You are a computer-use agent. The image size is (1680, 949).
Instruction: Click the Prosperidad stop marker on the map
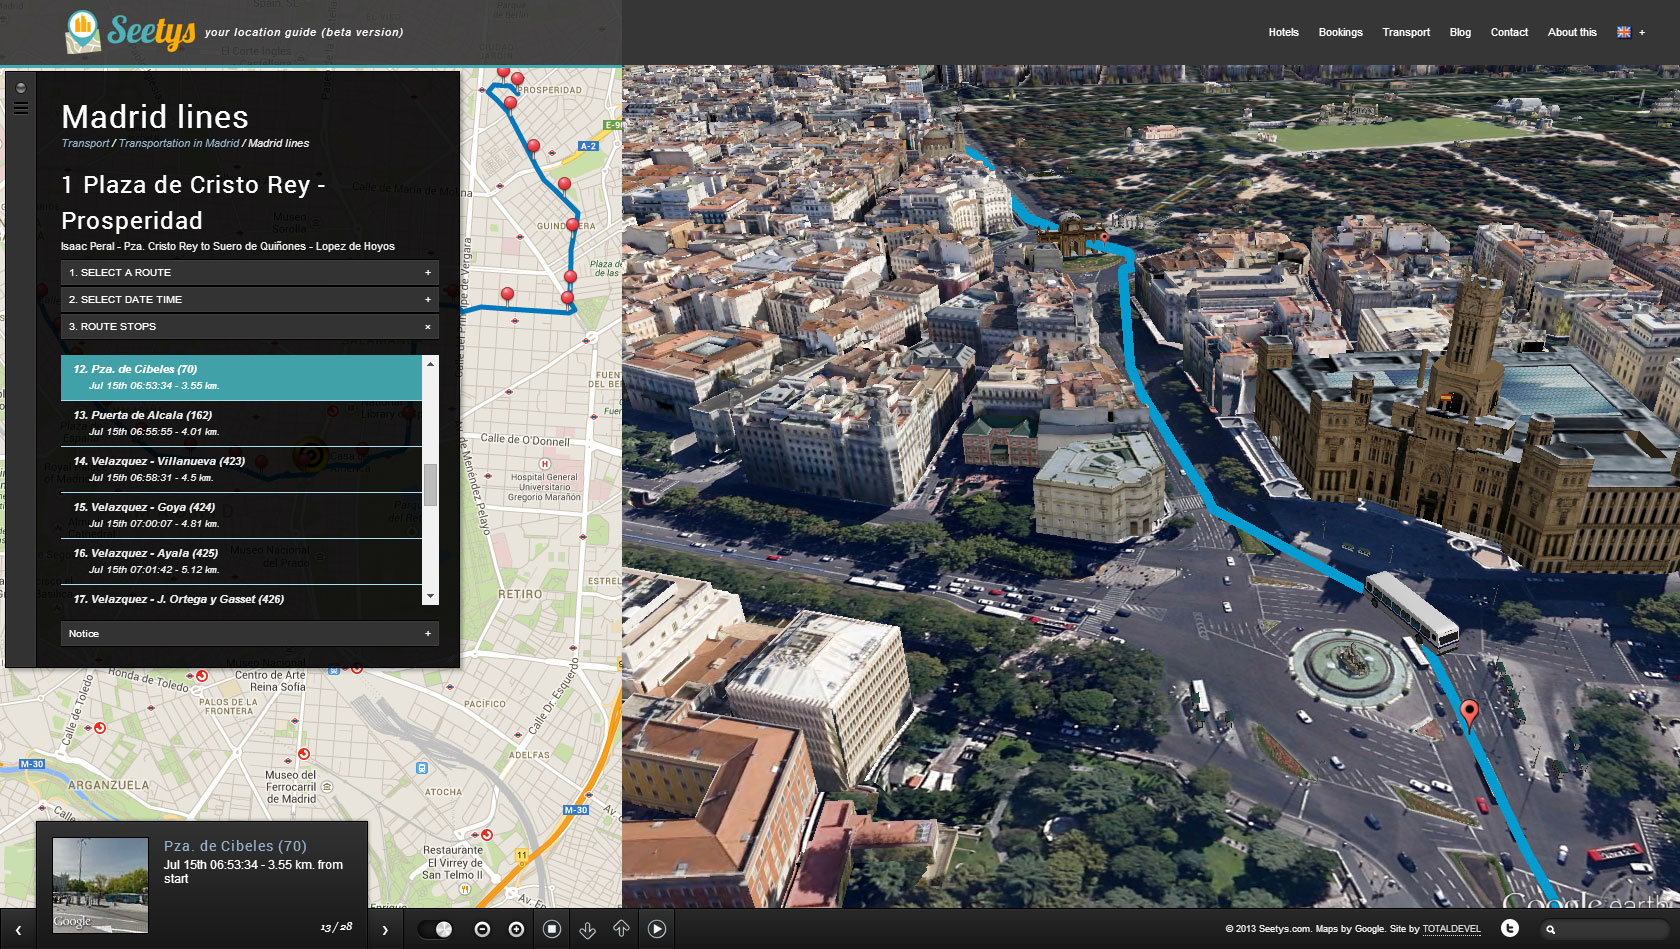point(517,78)
